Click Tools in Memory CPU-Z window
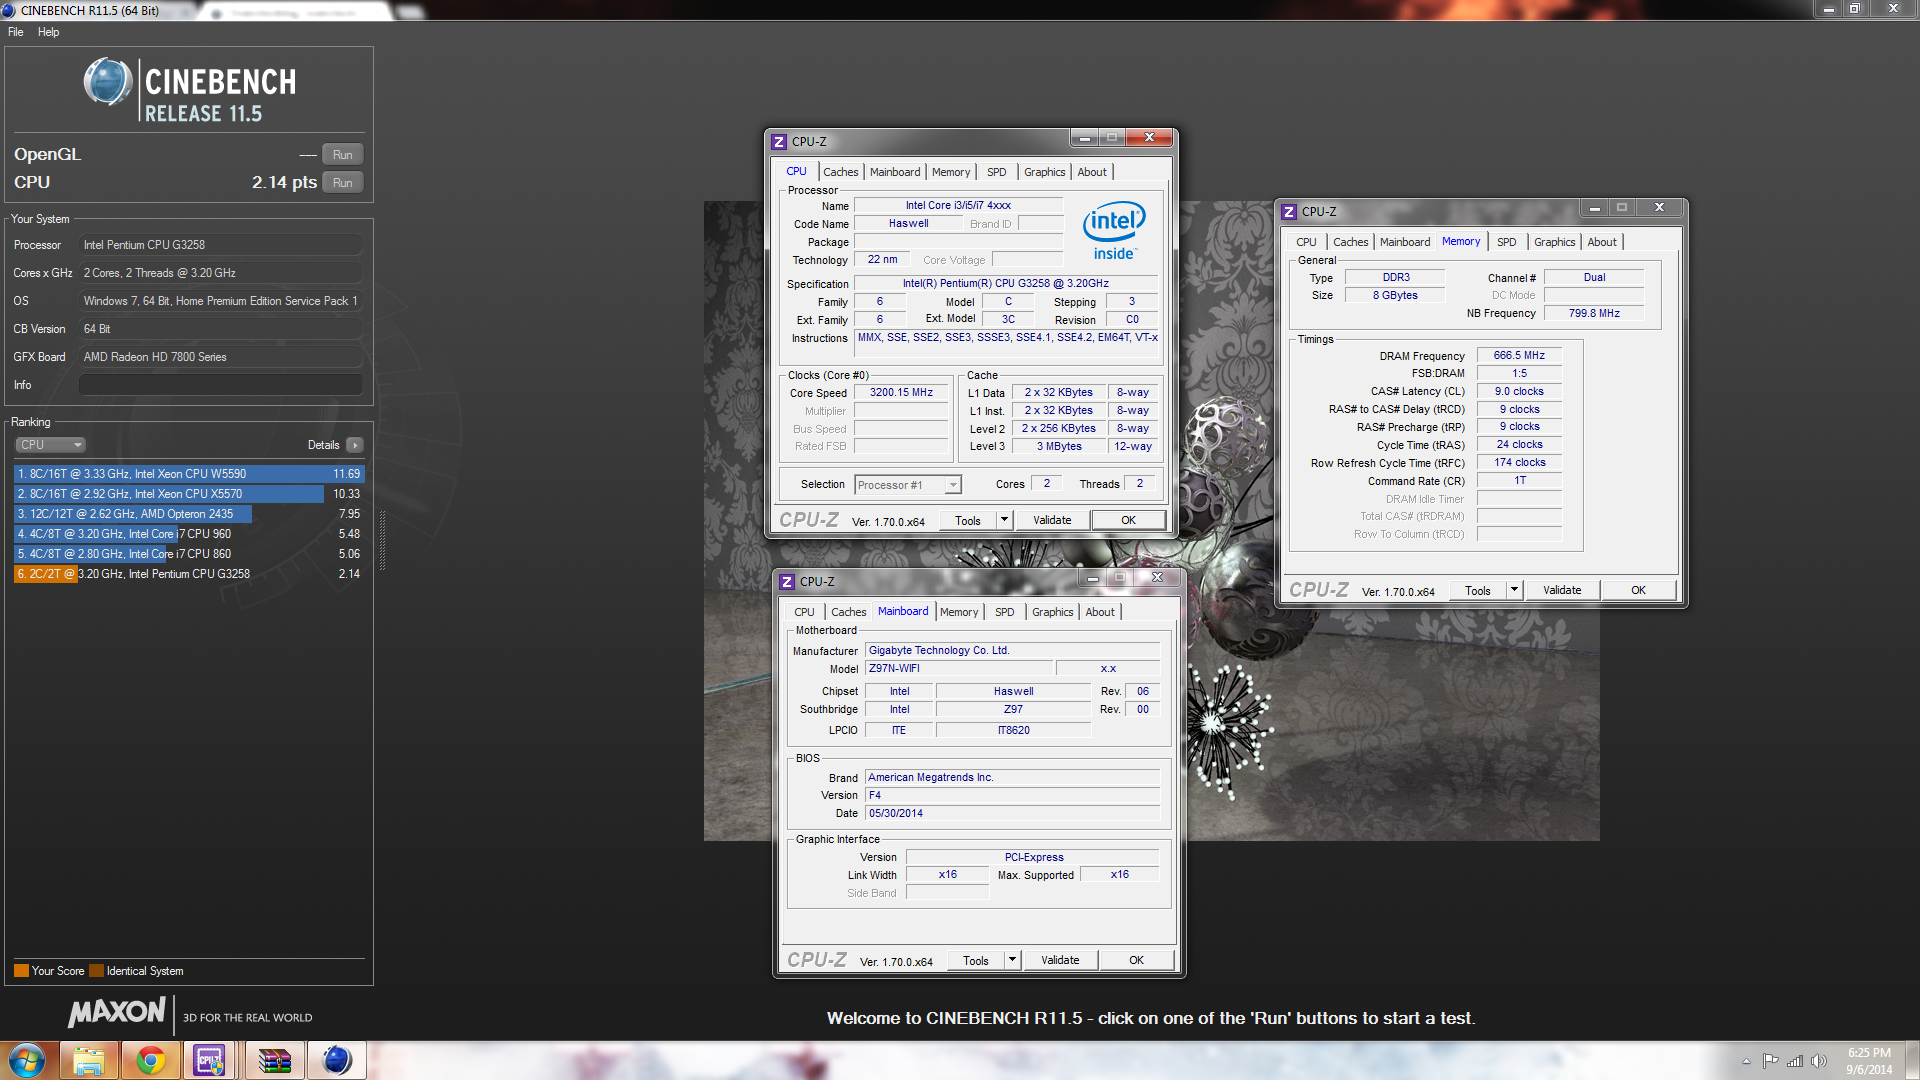Screen dimensions: 1920x1080 point(1478,590)
